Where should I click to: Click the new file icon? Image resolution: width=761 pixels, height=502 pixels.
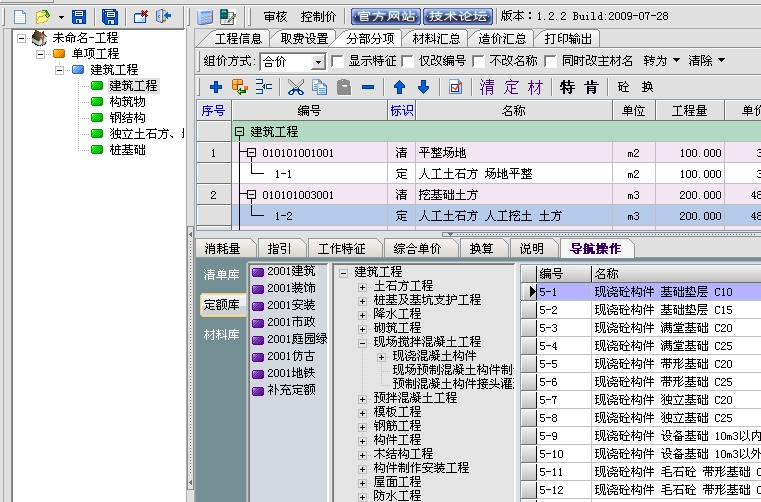pos(20,17)
